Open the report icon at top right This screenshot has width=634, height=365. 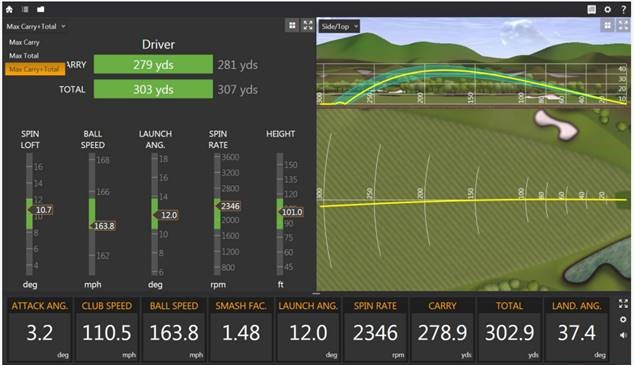[591, 10]
